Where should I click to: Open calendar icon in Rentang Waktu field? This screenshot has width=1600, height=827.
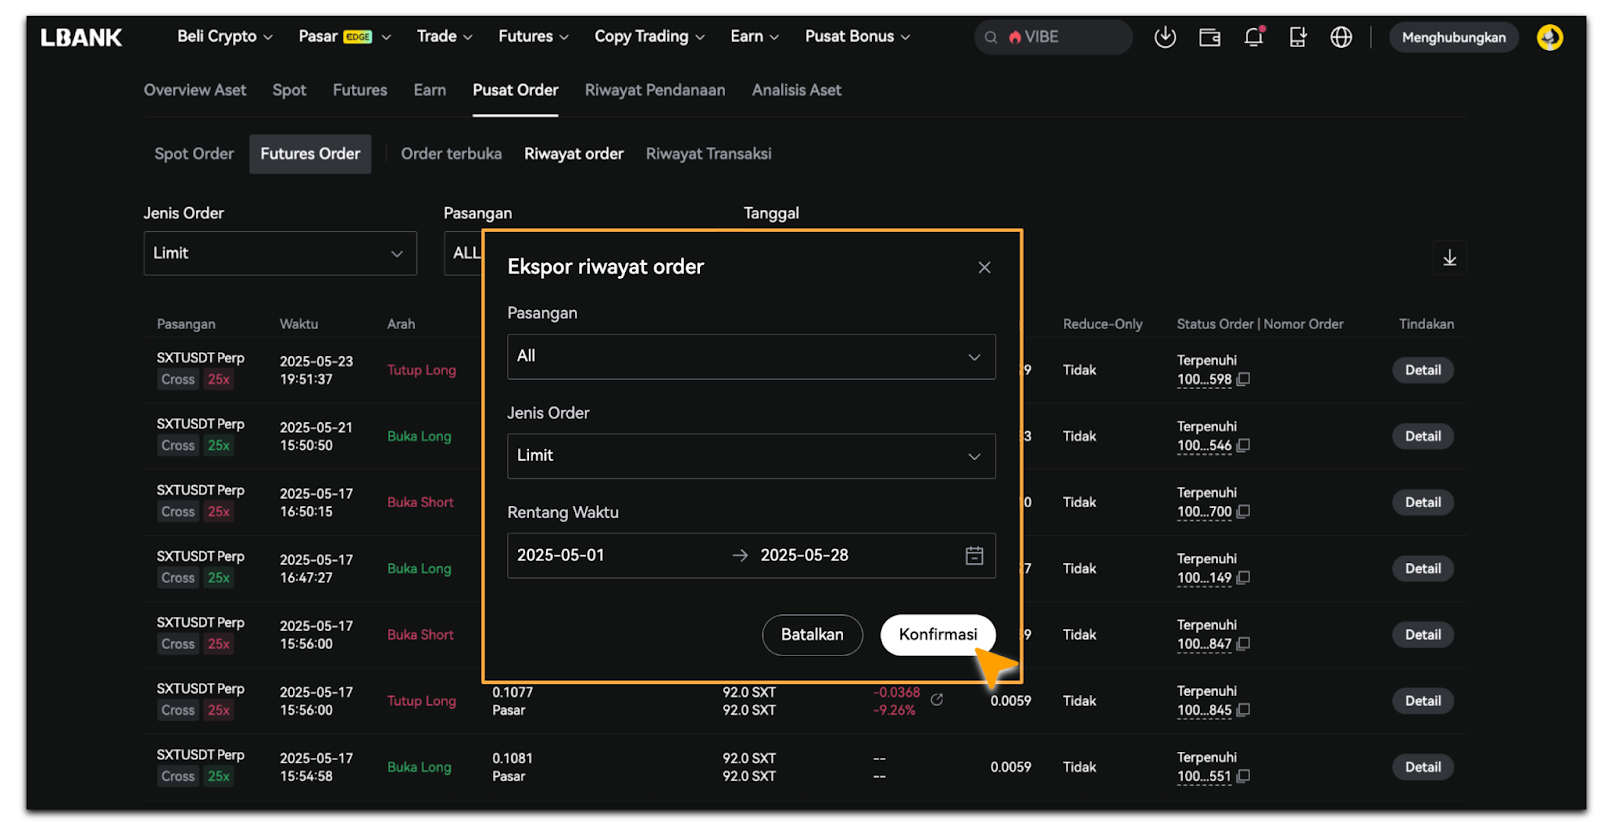point(974,556)
